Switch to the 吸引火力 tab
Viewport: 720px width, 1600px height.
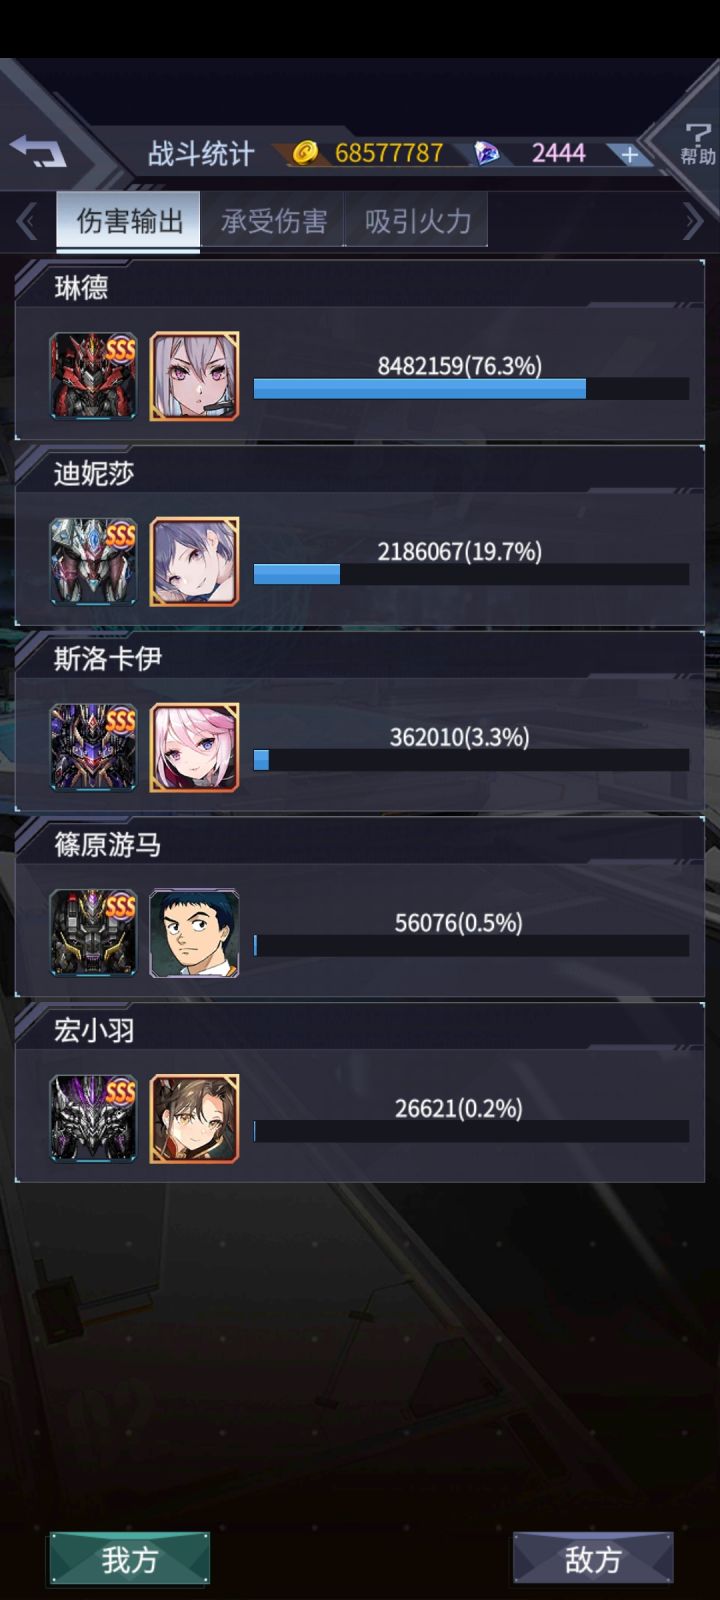click(x=417, y=221)
